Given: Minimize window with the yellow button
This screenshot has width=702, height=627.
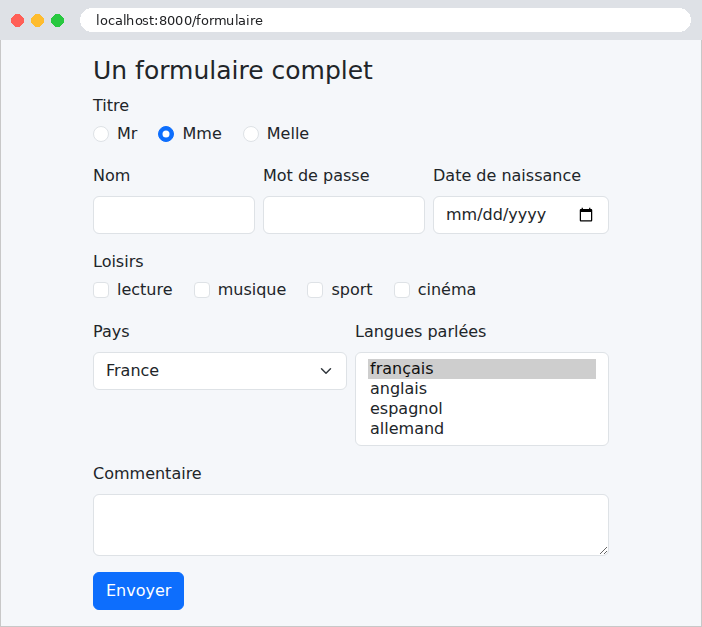Looking at the screenshot, I should [38, 21].
